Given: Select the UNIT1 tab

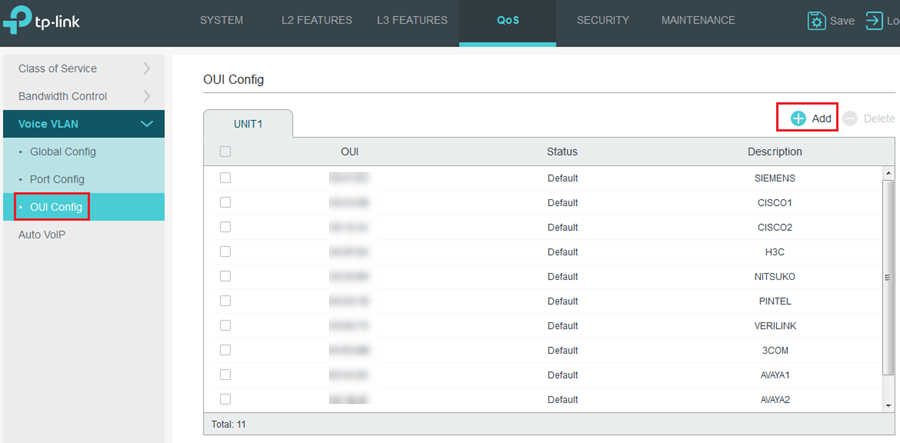Looking at the screenshot, I should pos(247,123).
